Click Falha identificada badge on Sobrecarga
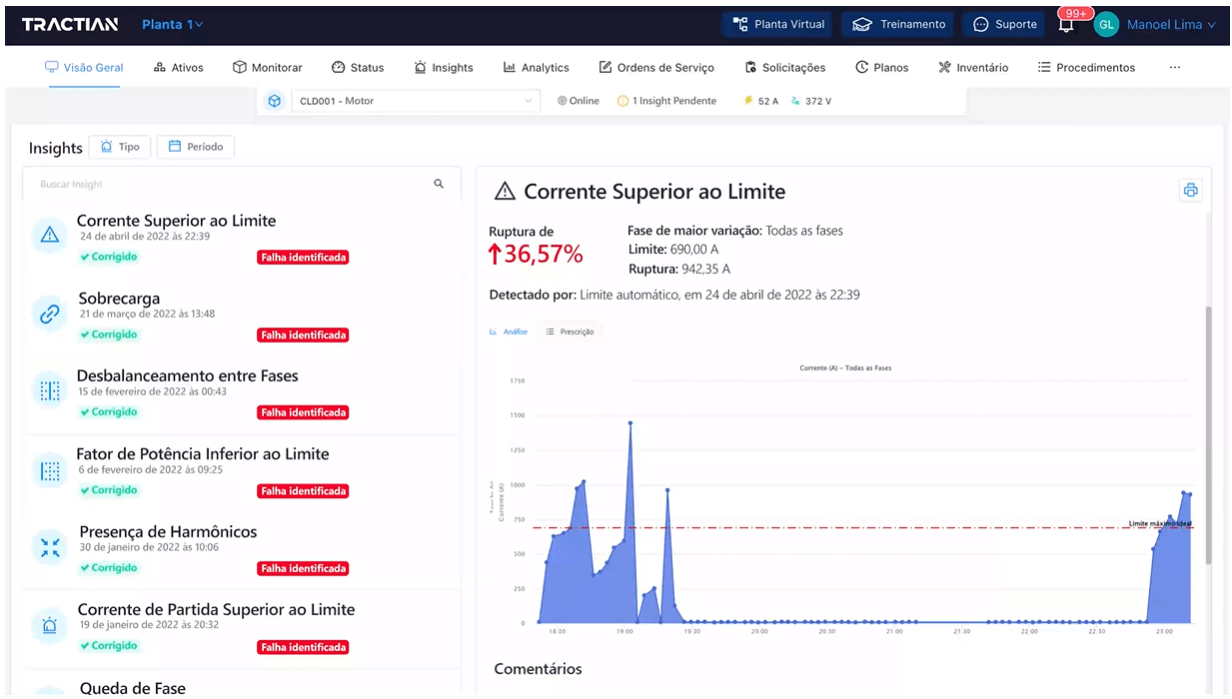The height and width of the screenshot is (699, 1232). pyautogui.click(x=303, y=335)
